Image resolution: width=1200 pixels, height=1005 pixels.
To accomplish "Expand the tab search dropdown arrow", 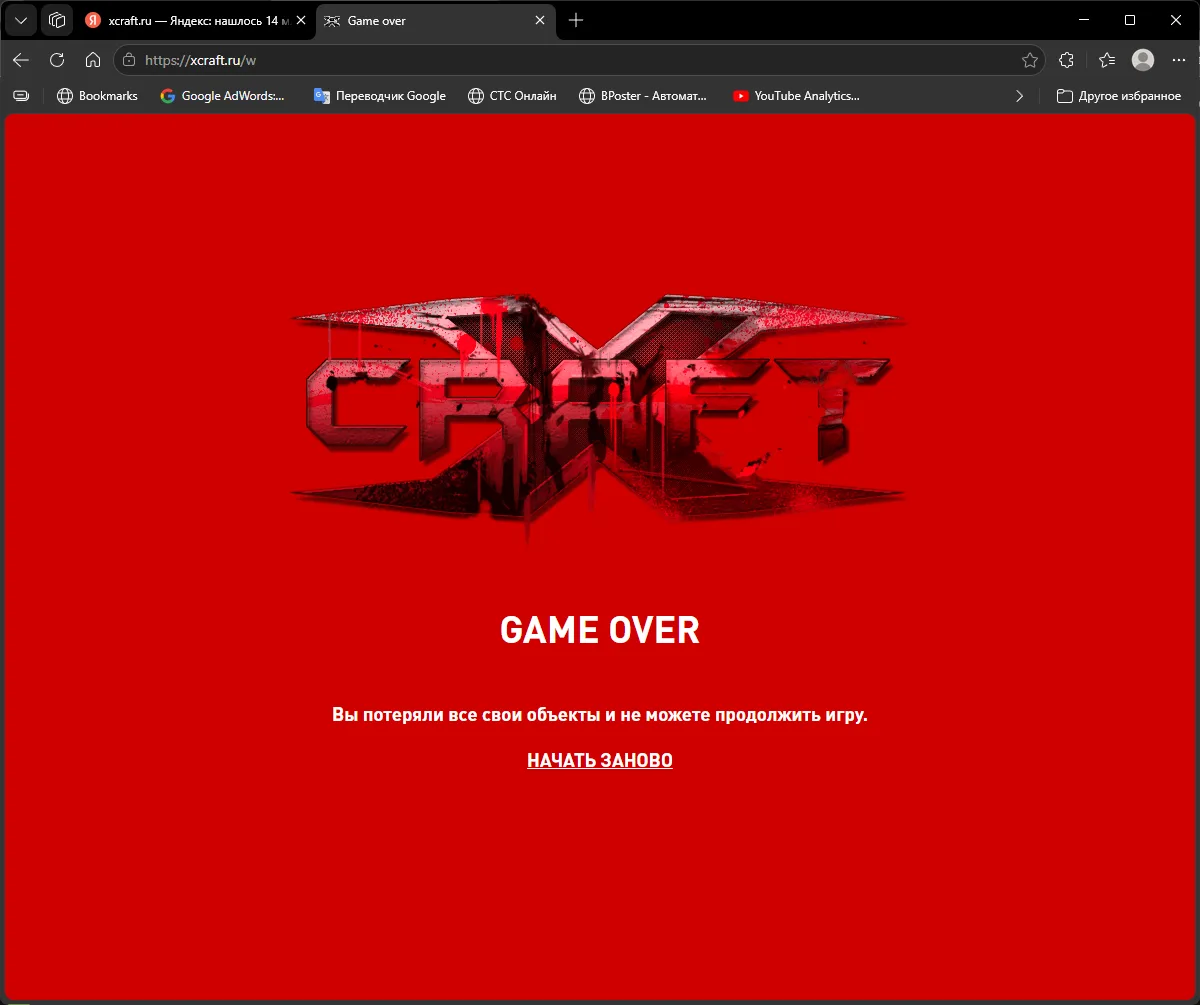I will (20, 20).
